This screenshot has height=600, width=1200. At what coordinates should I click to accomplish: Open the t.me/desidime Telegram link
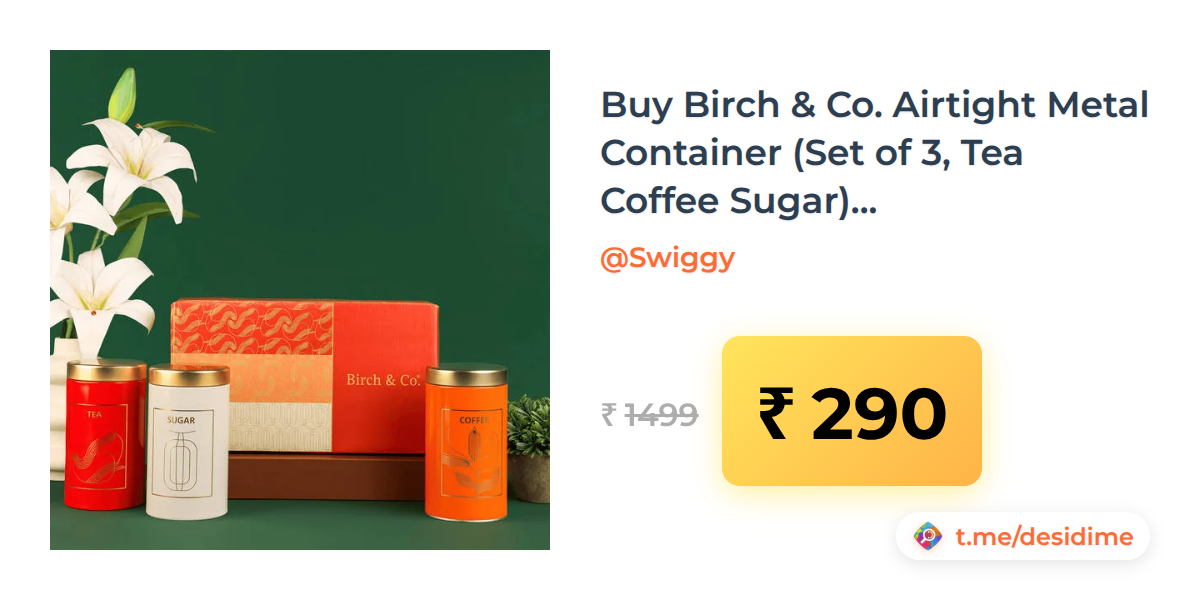(x=1044, y=537)
